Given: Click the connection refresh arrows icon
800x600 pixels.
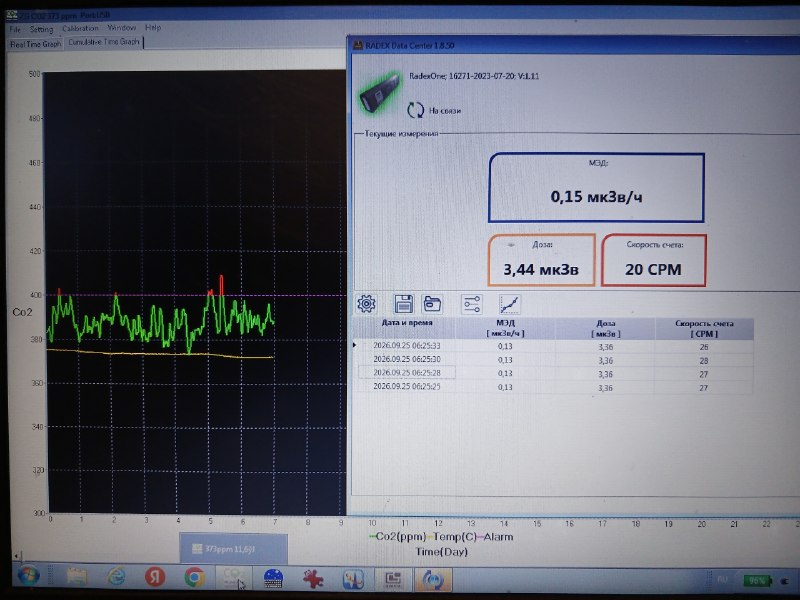Looking at the screenshot, I should (x=416, y=110).
